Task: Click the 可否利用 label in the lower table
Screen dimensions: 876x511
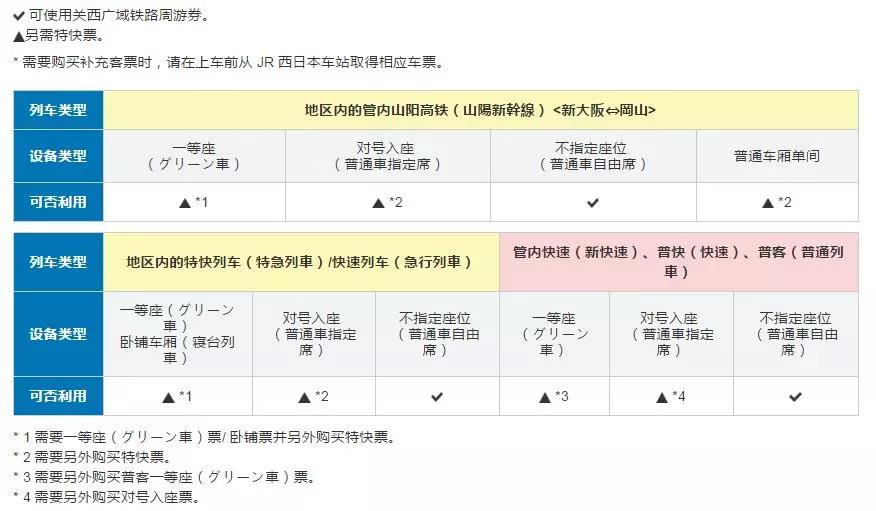Action: click(x=58, y=396)
